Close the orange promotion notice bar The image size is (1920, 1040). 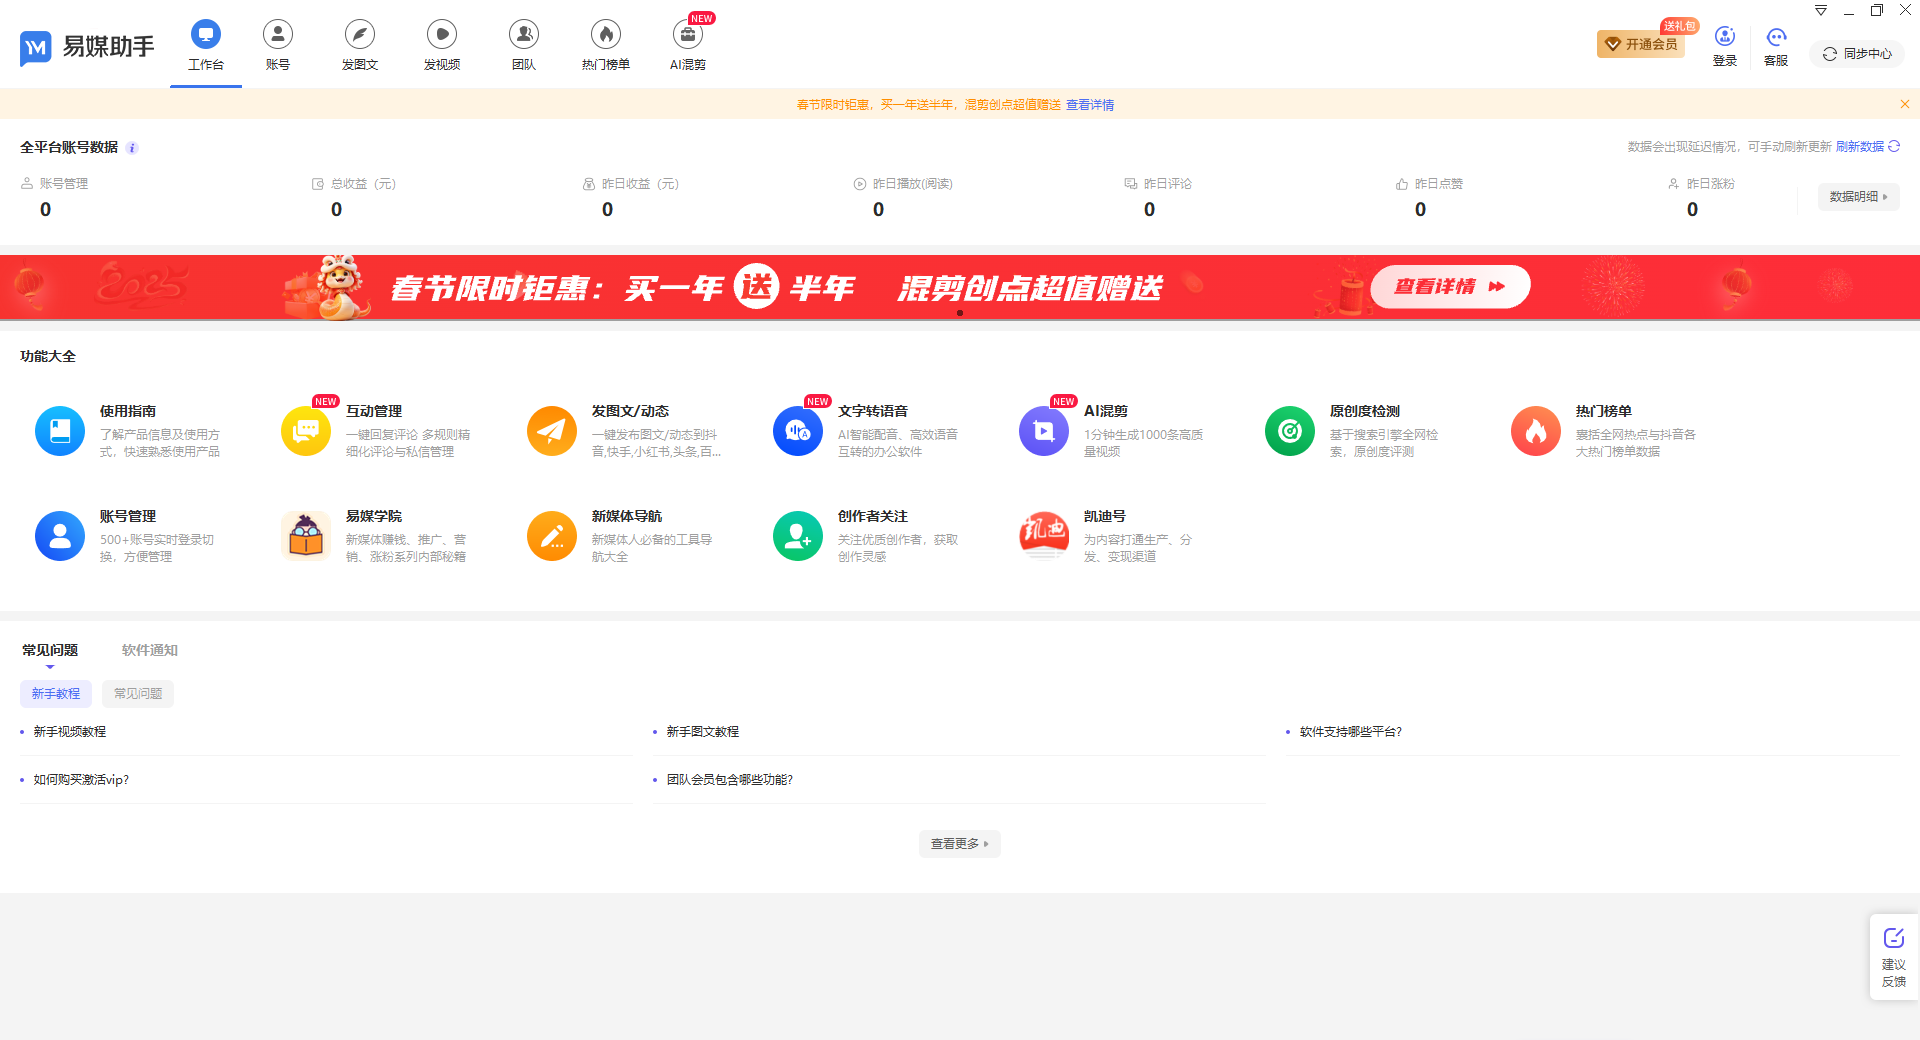[1904, 104]
